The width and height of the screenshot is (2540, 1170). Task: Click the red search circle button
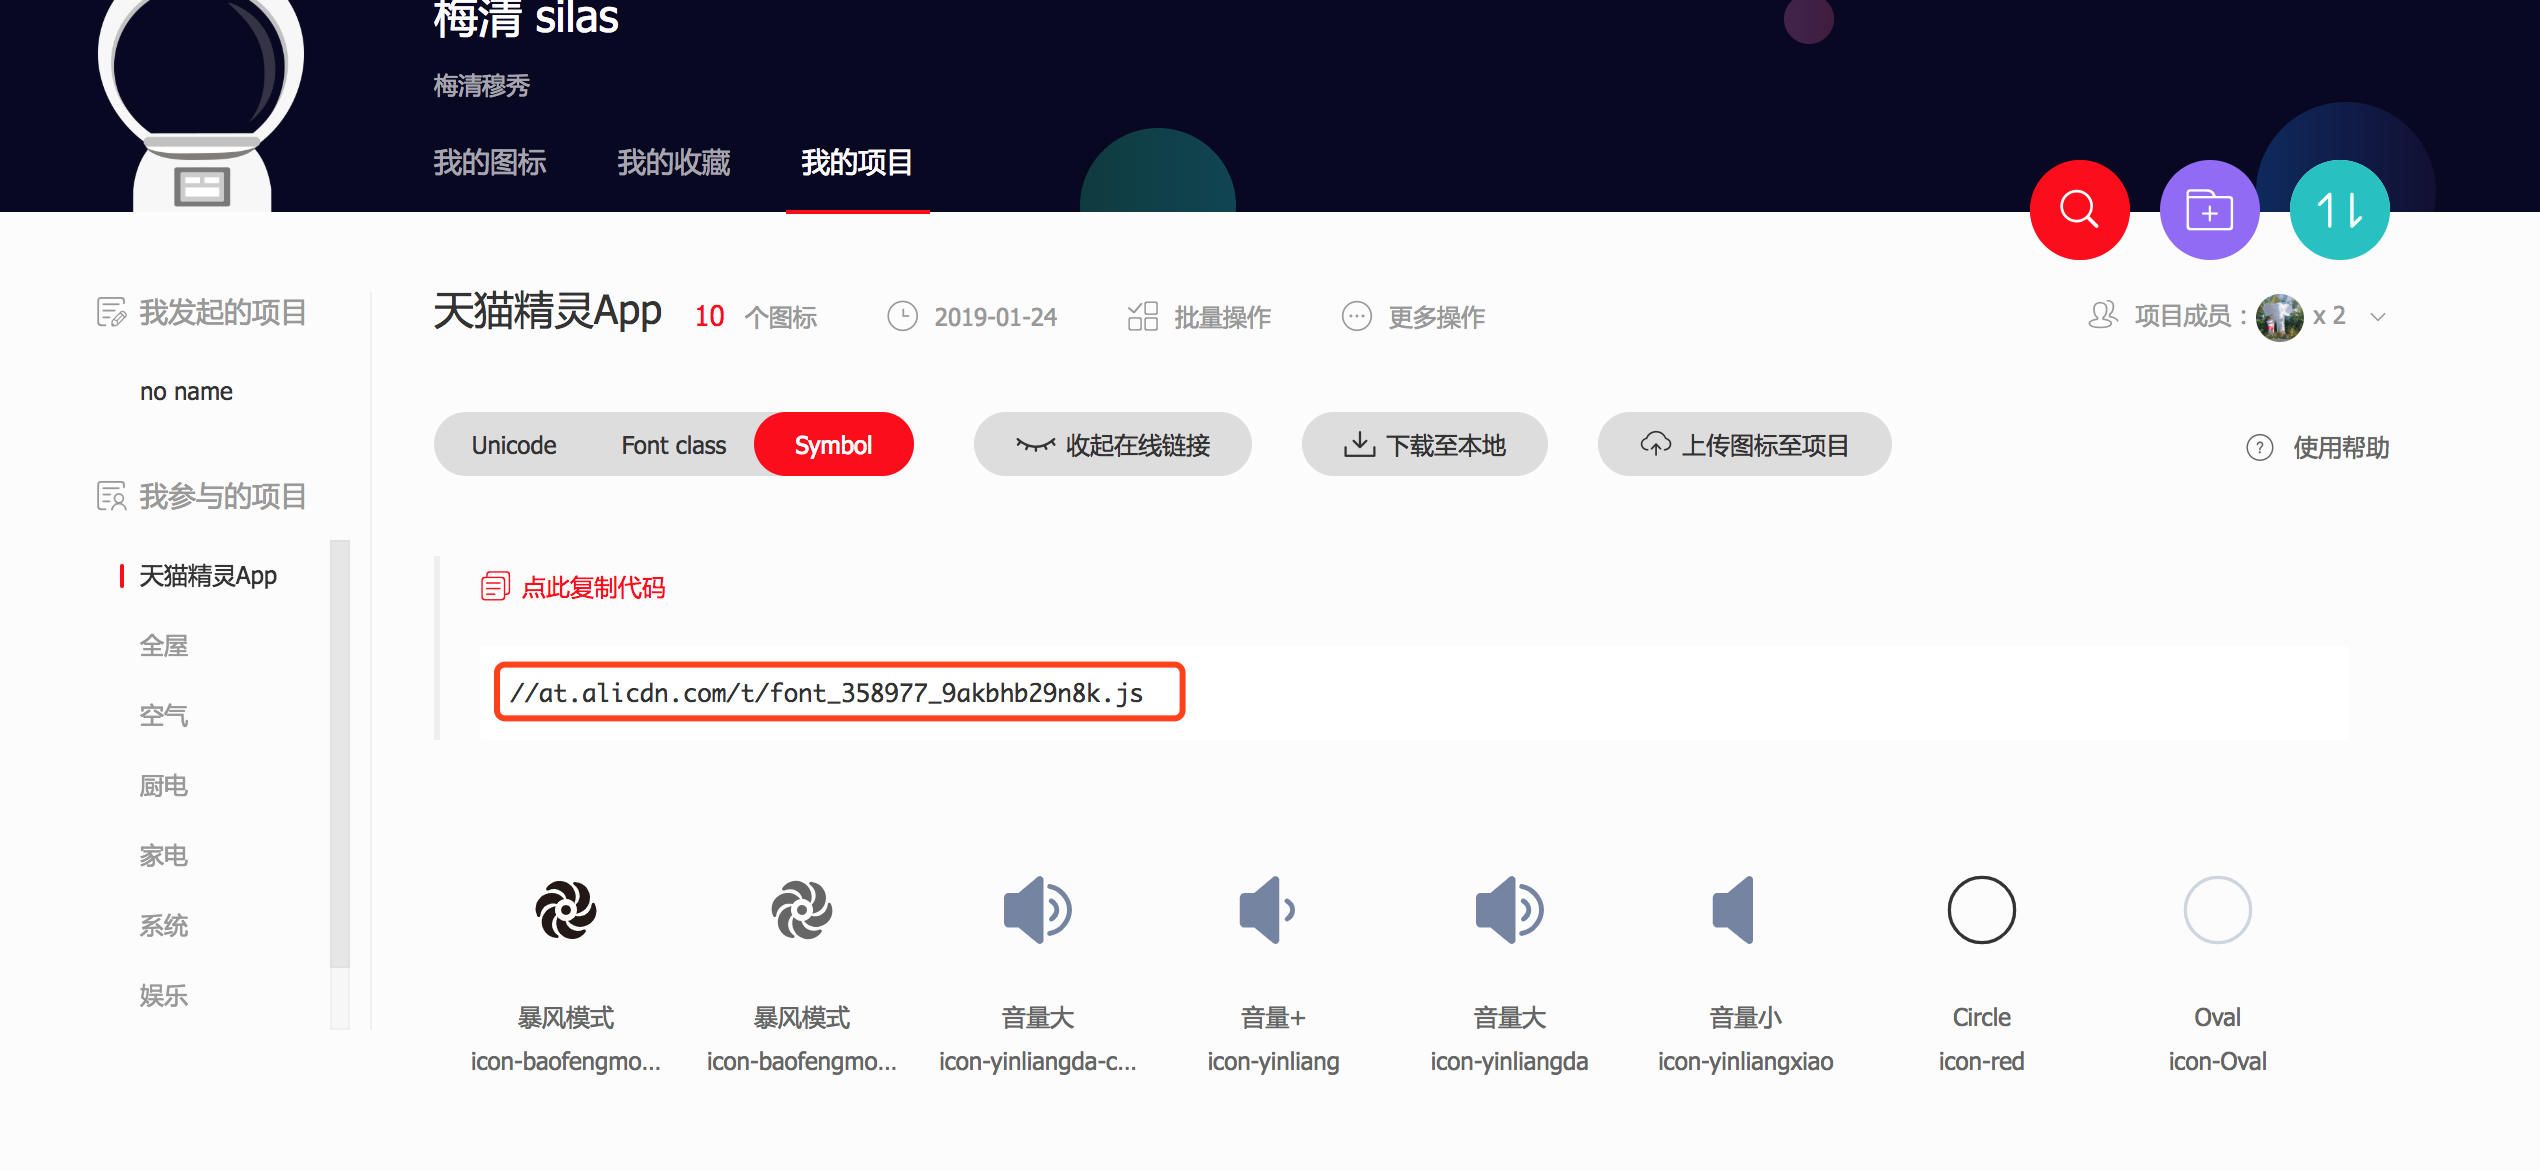point(2079,210)
